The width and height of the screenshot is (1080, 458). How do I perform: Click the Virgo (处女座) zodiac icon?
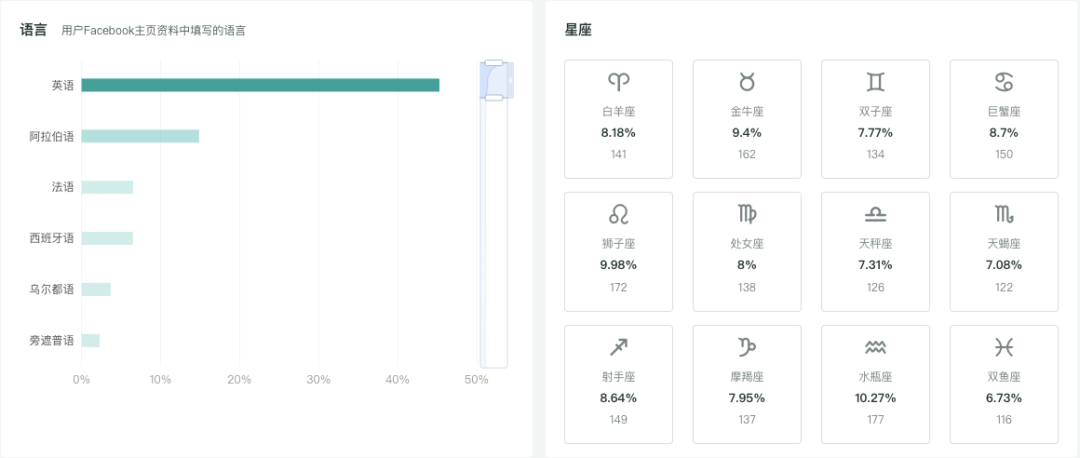747,214
